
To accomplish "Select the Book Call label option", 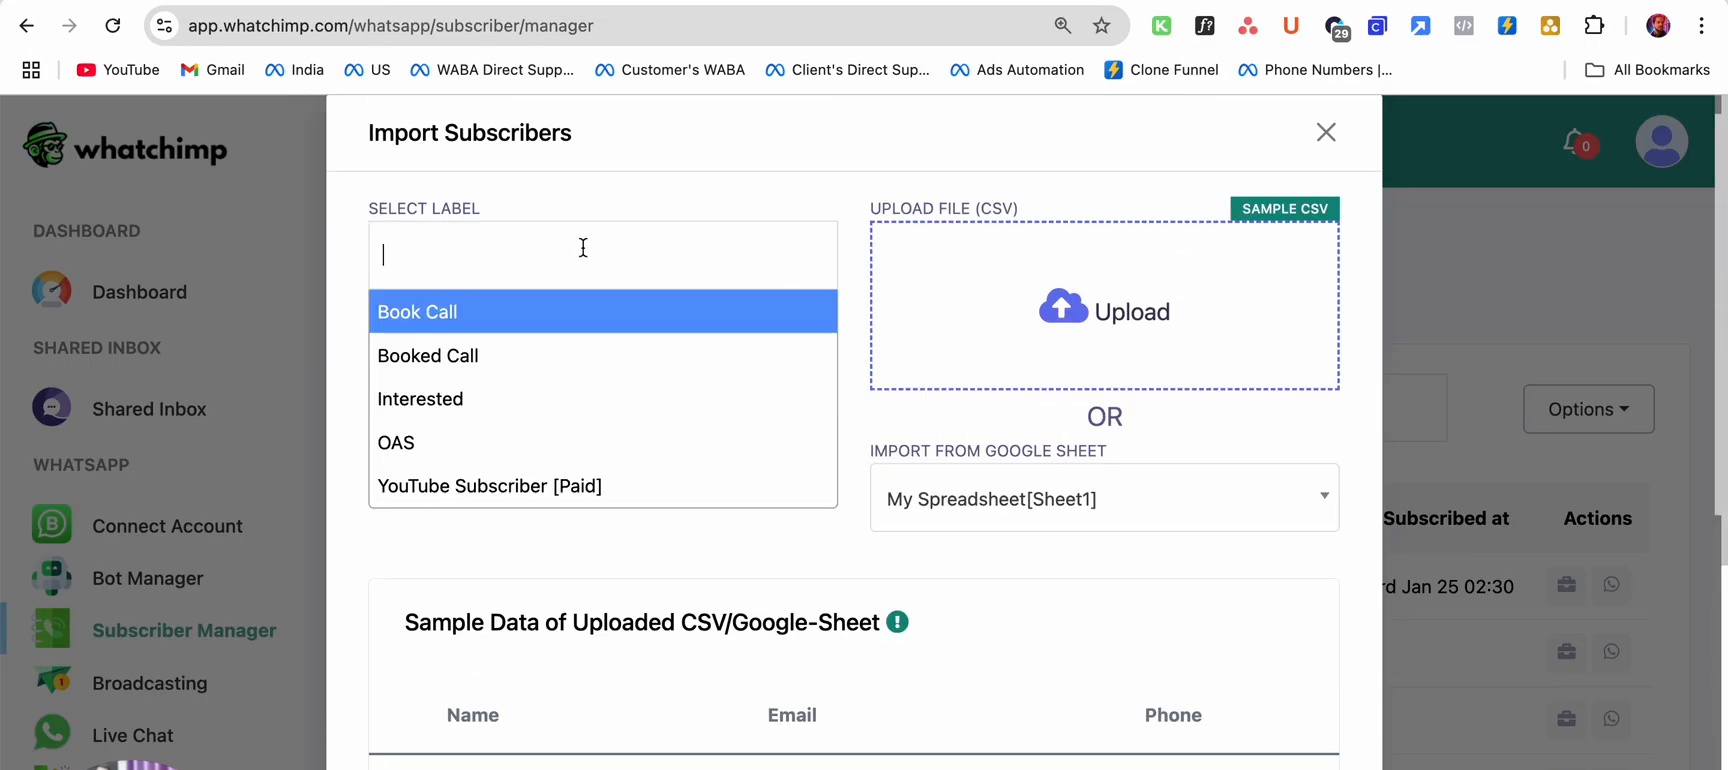I will coord(603,312).
